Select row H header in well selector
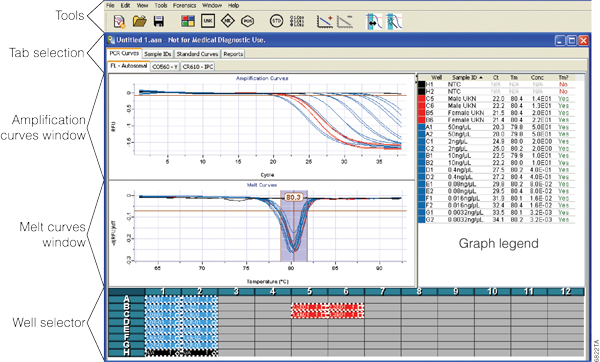Image resolution: width=600 pixels, height=362 pixels. [127, 353]
